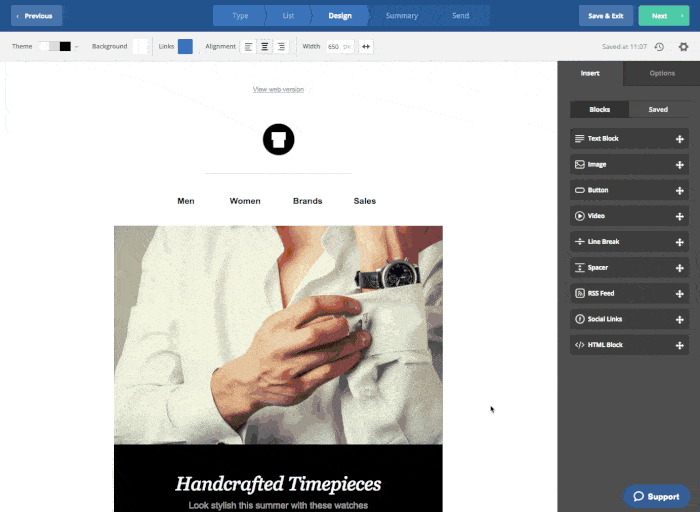Screen dimensions: 700x512
Task: Select the Button block pill icon
Action: pyautogui.click(x=579, y=190)
